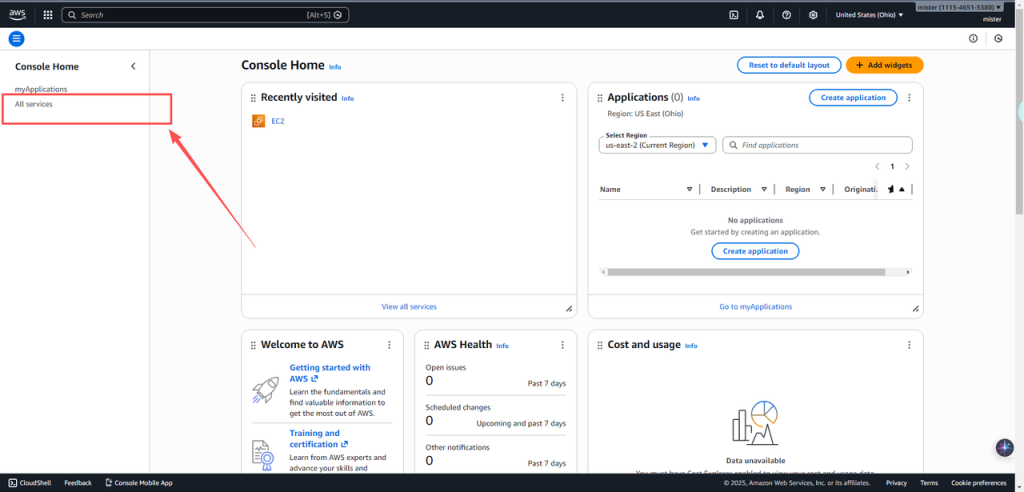Open the settings gear icon
This screenshot has width=1024, height=492.
point(813,14)
